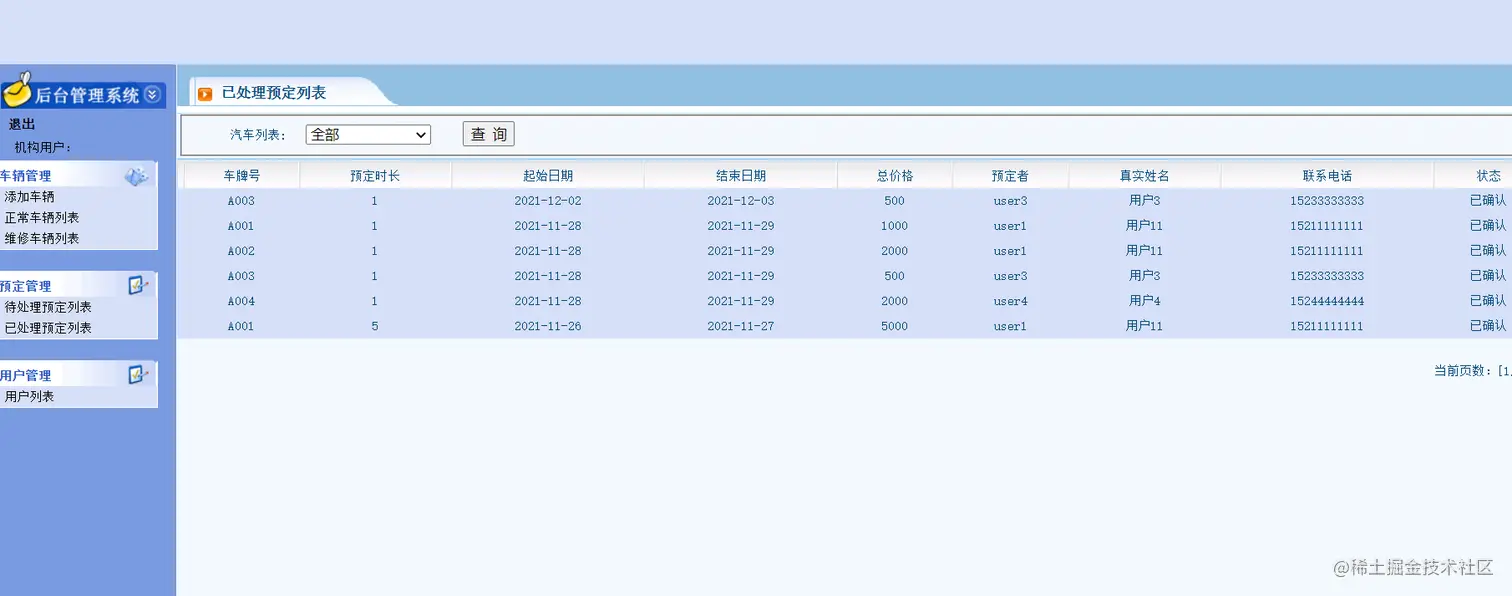Image resolution: width=1512 pixels, height=596 pixels.
Task: Click total price 1000
Action: pos(895,226)
